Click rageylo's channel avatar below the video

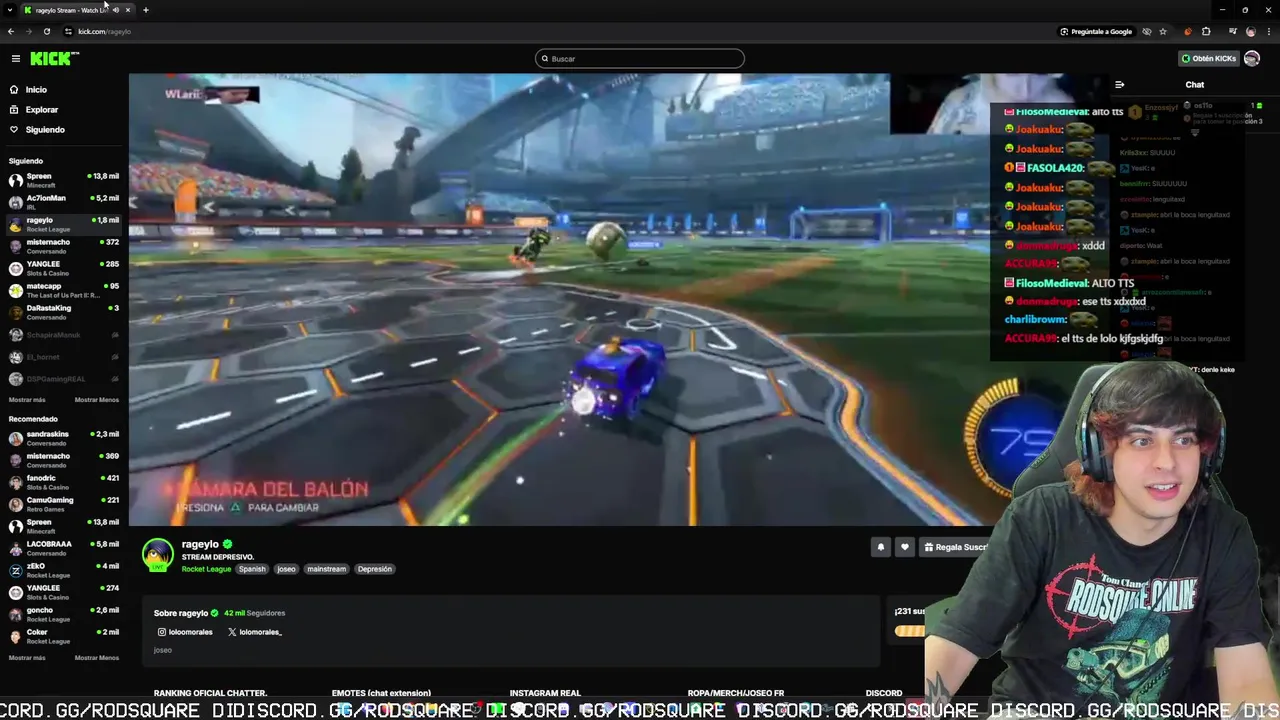(157, 554)
